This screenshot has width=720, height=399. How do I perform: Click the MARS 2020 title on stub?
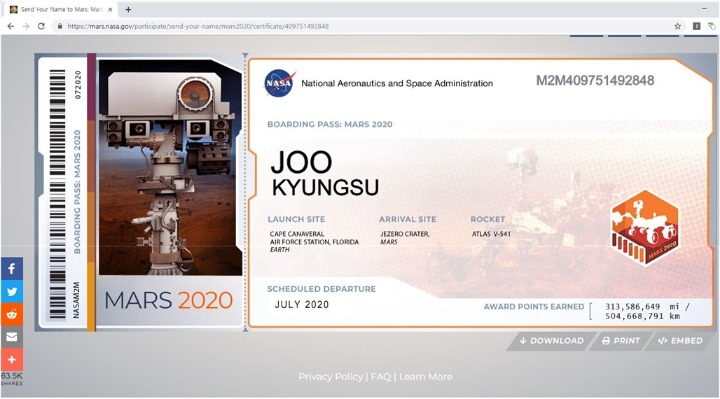point(169,300)
